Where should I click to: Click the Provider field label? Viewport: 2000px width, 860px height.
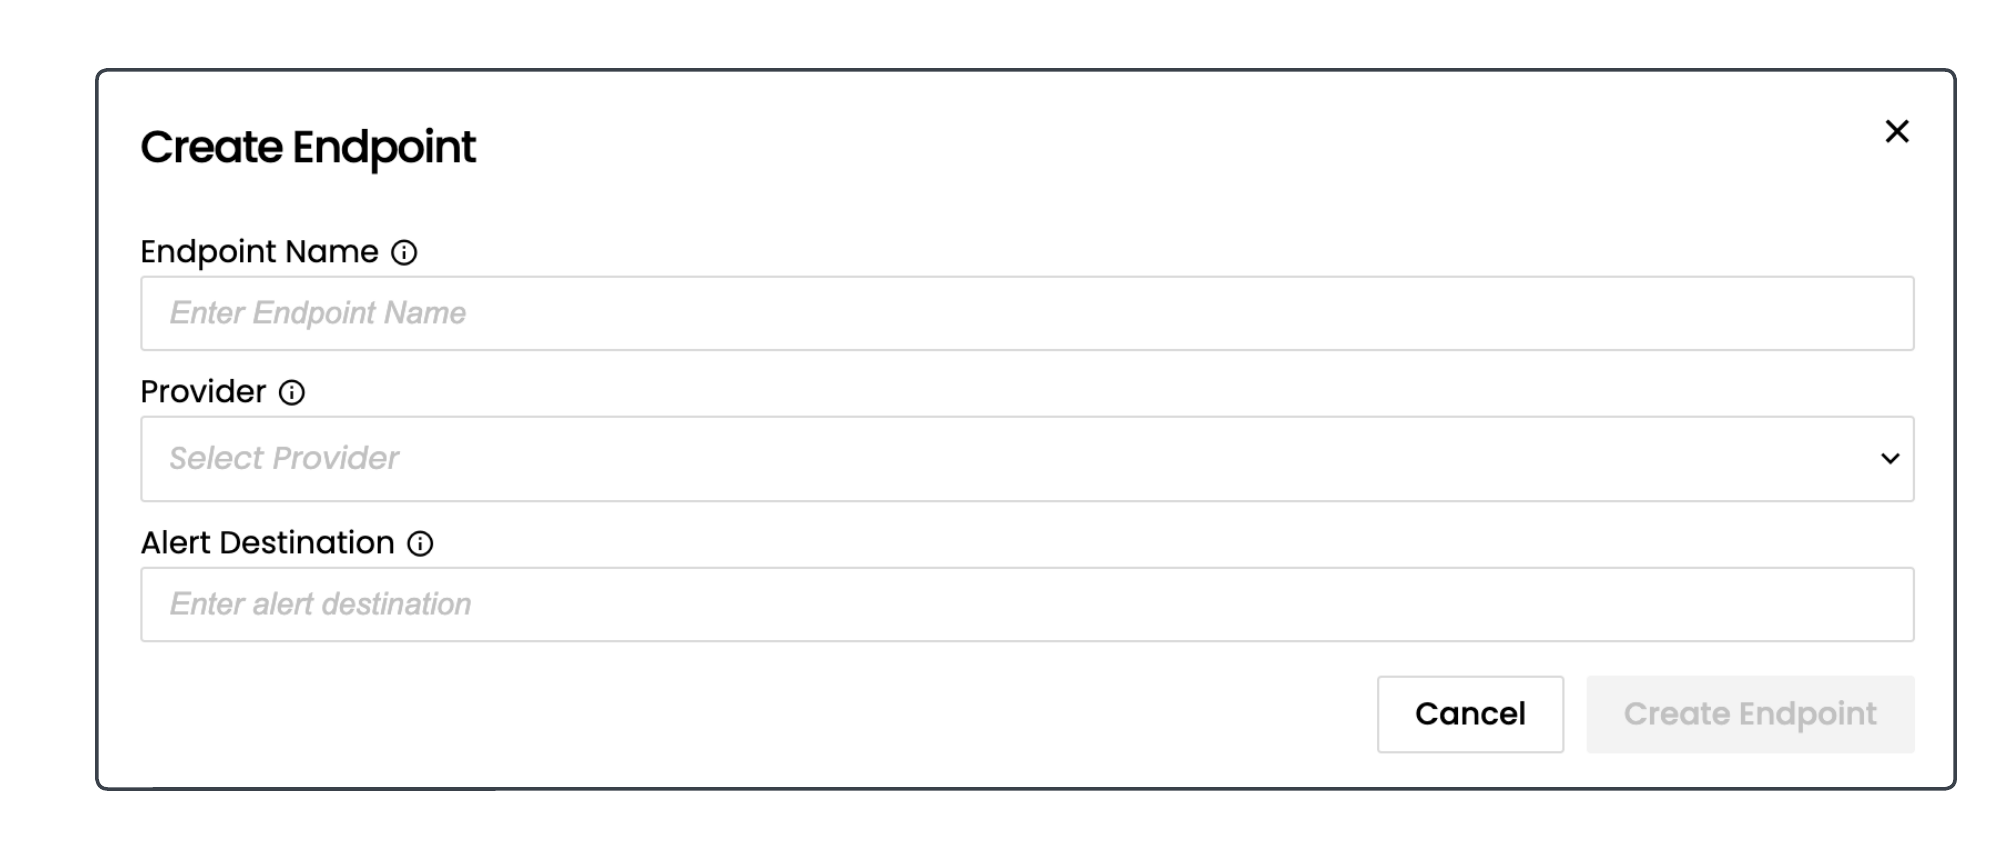203,392
